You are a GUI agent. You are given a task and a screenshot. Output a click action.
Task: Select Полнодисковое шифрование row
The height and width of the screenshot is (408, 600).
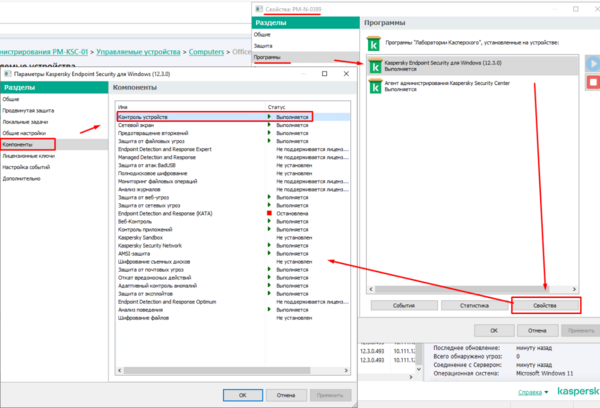pyautogui.click(x=233, y=173)
